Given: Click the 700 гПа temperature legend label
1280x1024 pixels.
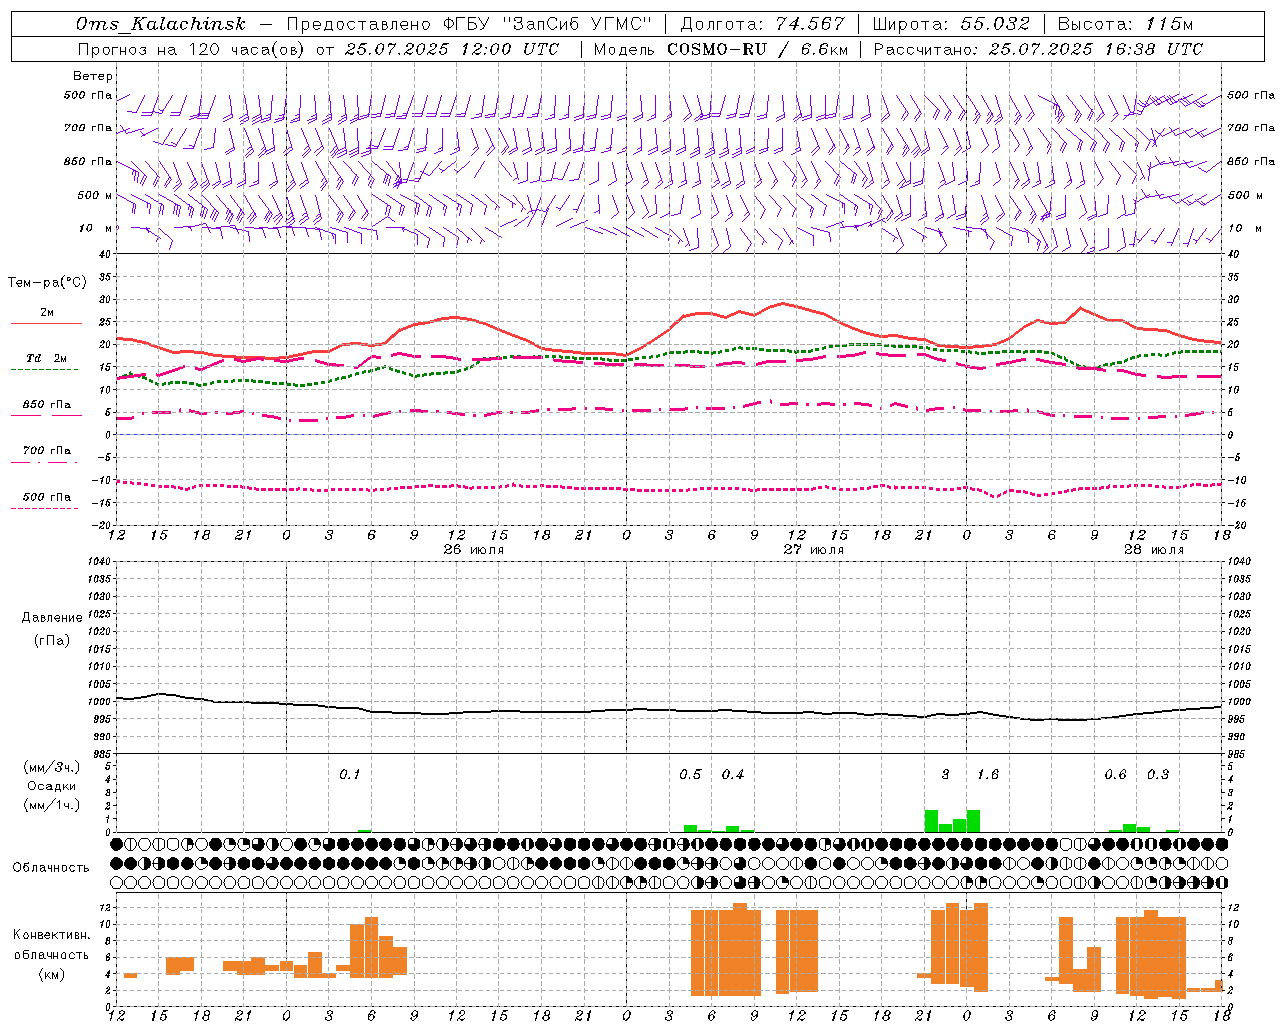Looking at the screenshot, I should pos(46,451).
